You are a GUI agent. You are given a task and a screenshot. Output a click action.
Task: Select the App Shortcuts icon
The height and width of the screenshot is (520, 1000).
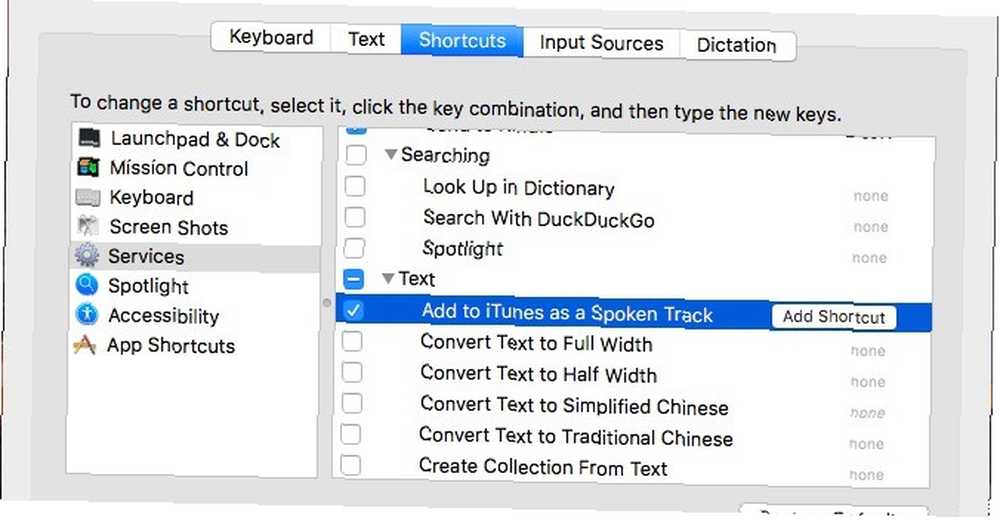pyautogui.click(x=85, y=345)
